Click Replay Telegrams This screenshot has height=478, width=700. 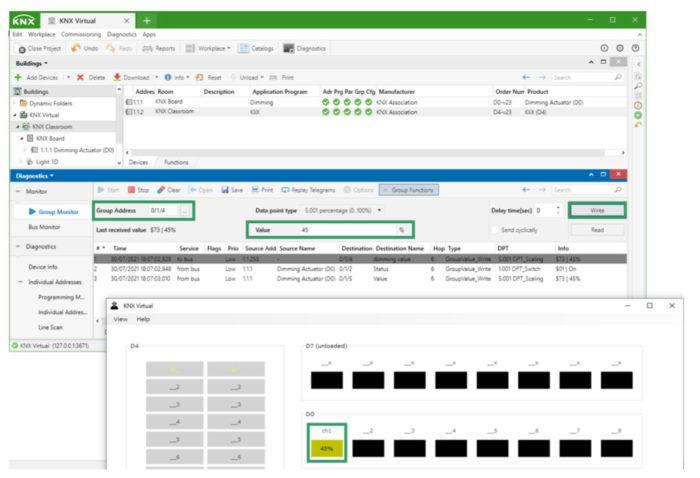308,190
